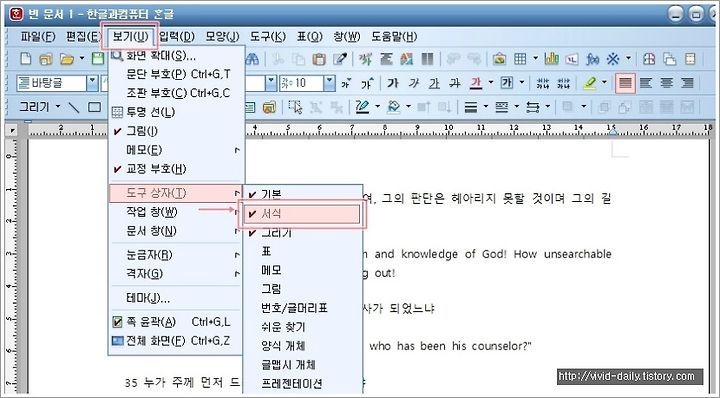Click the line color pen swatch
This screenshot has width=720, height=398.
(x=362, y=107)
